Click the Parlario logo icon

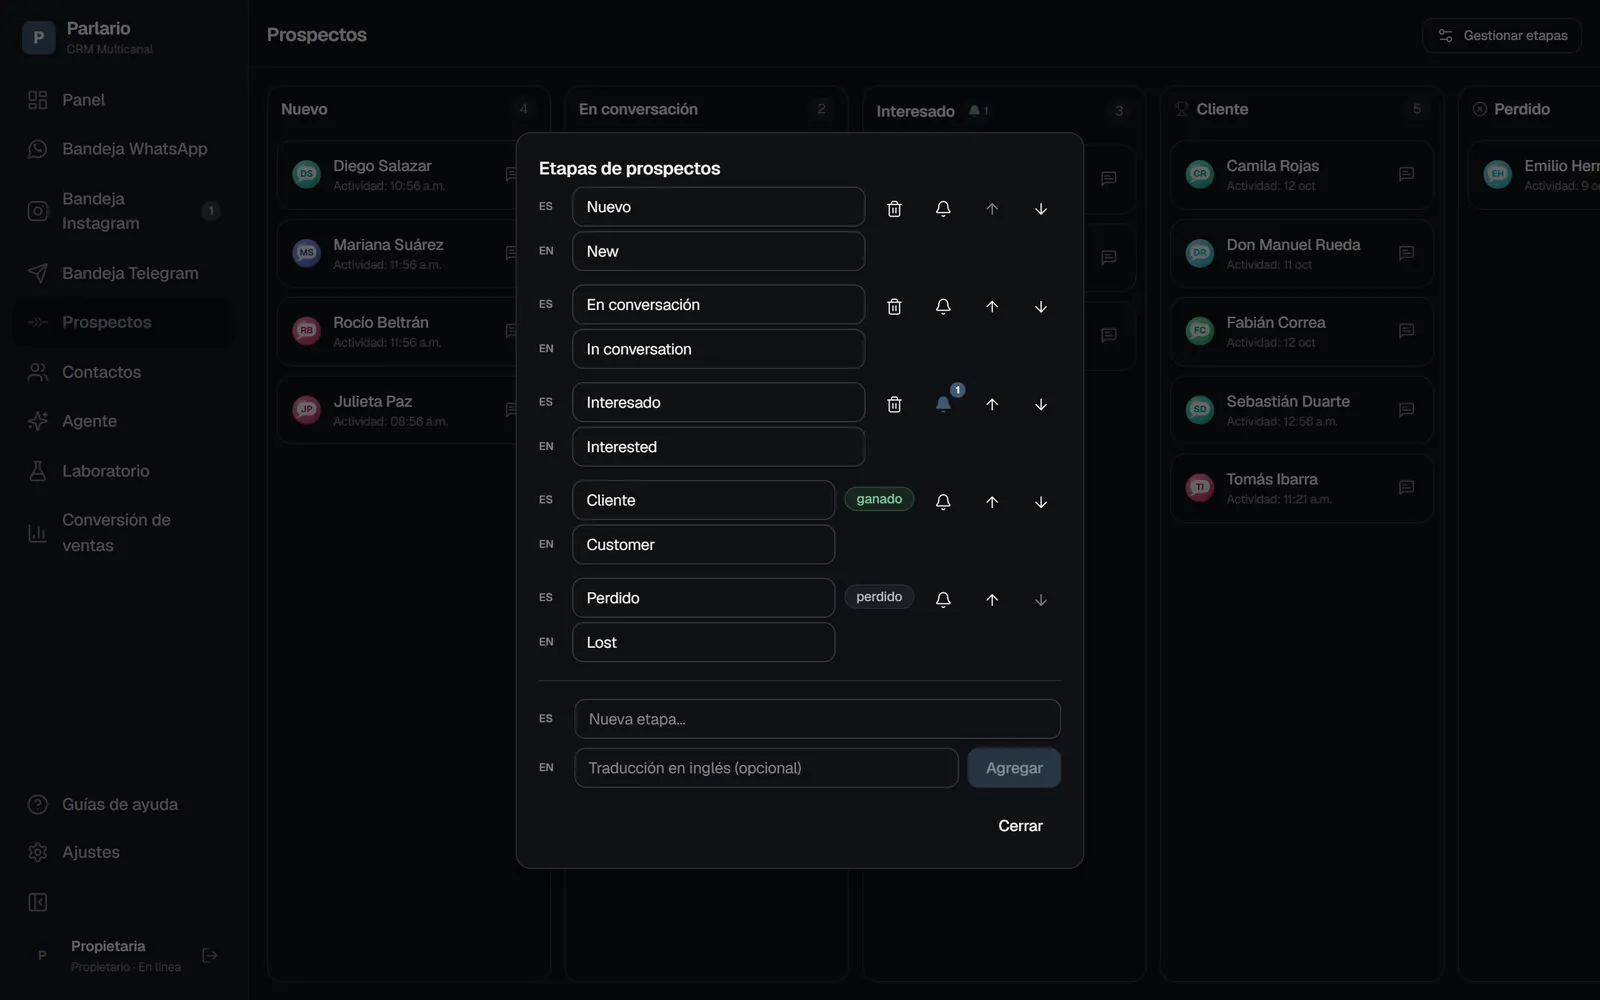38,38
